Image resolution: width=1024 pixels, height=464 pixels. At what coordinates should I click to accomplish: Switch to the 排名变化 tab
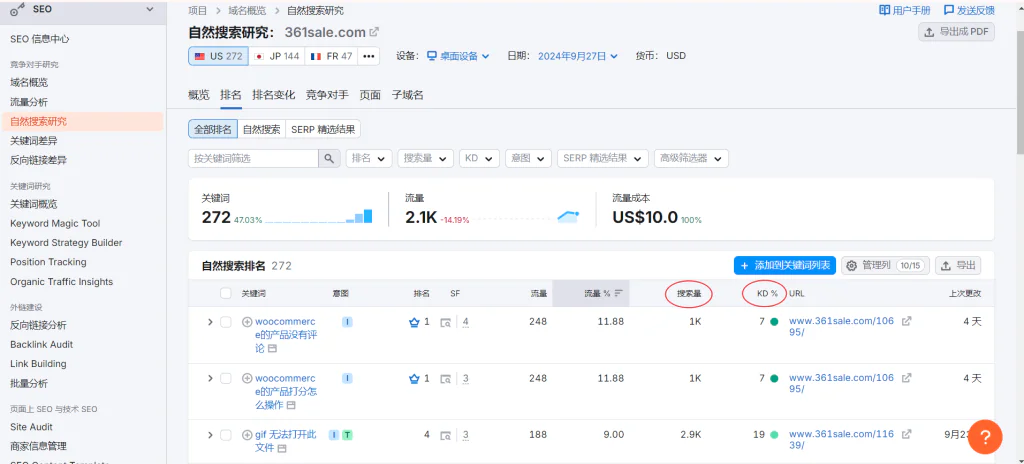(x=273, y=95)
